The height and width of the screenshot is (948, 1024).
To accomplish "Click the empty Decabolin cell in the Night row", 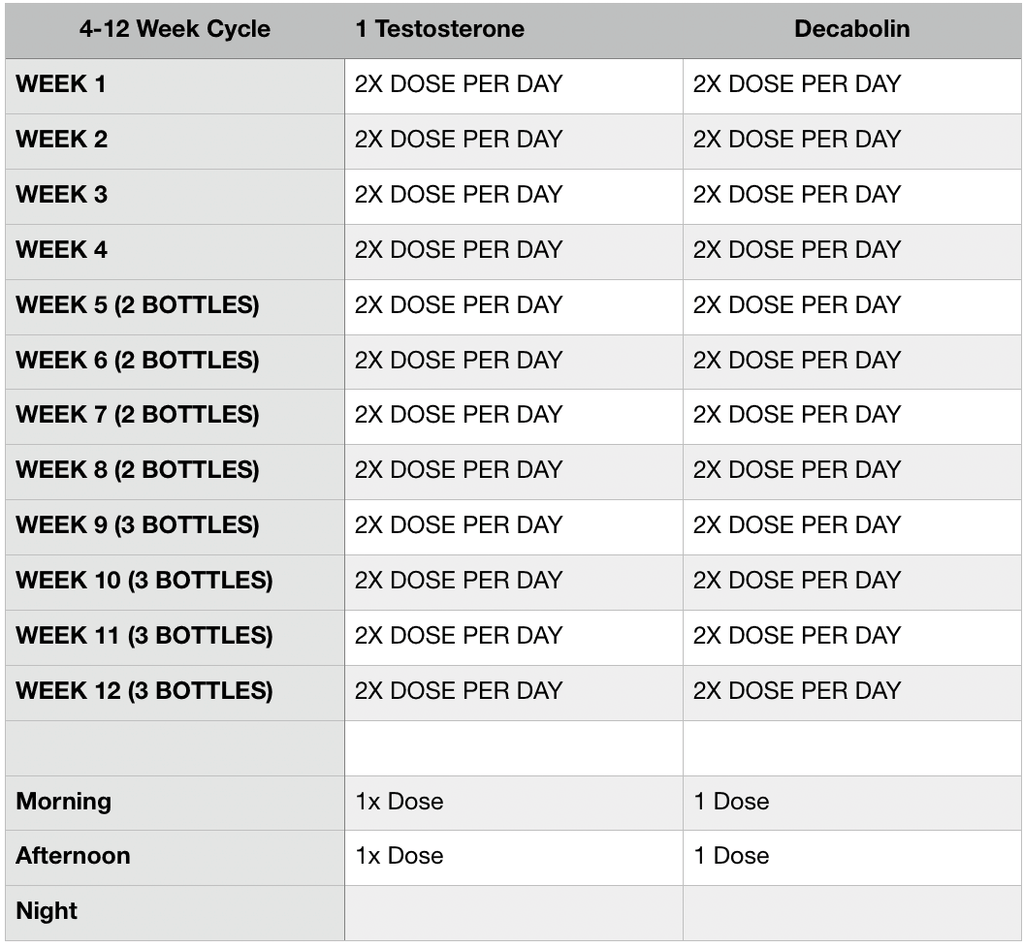I will (852, 912).
